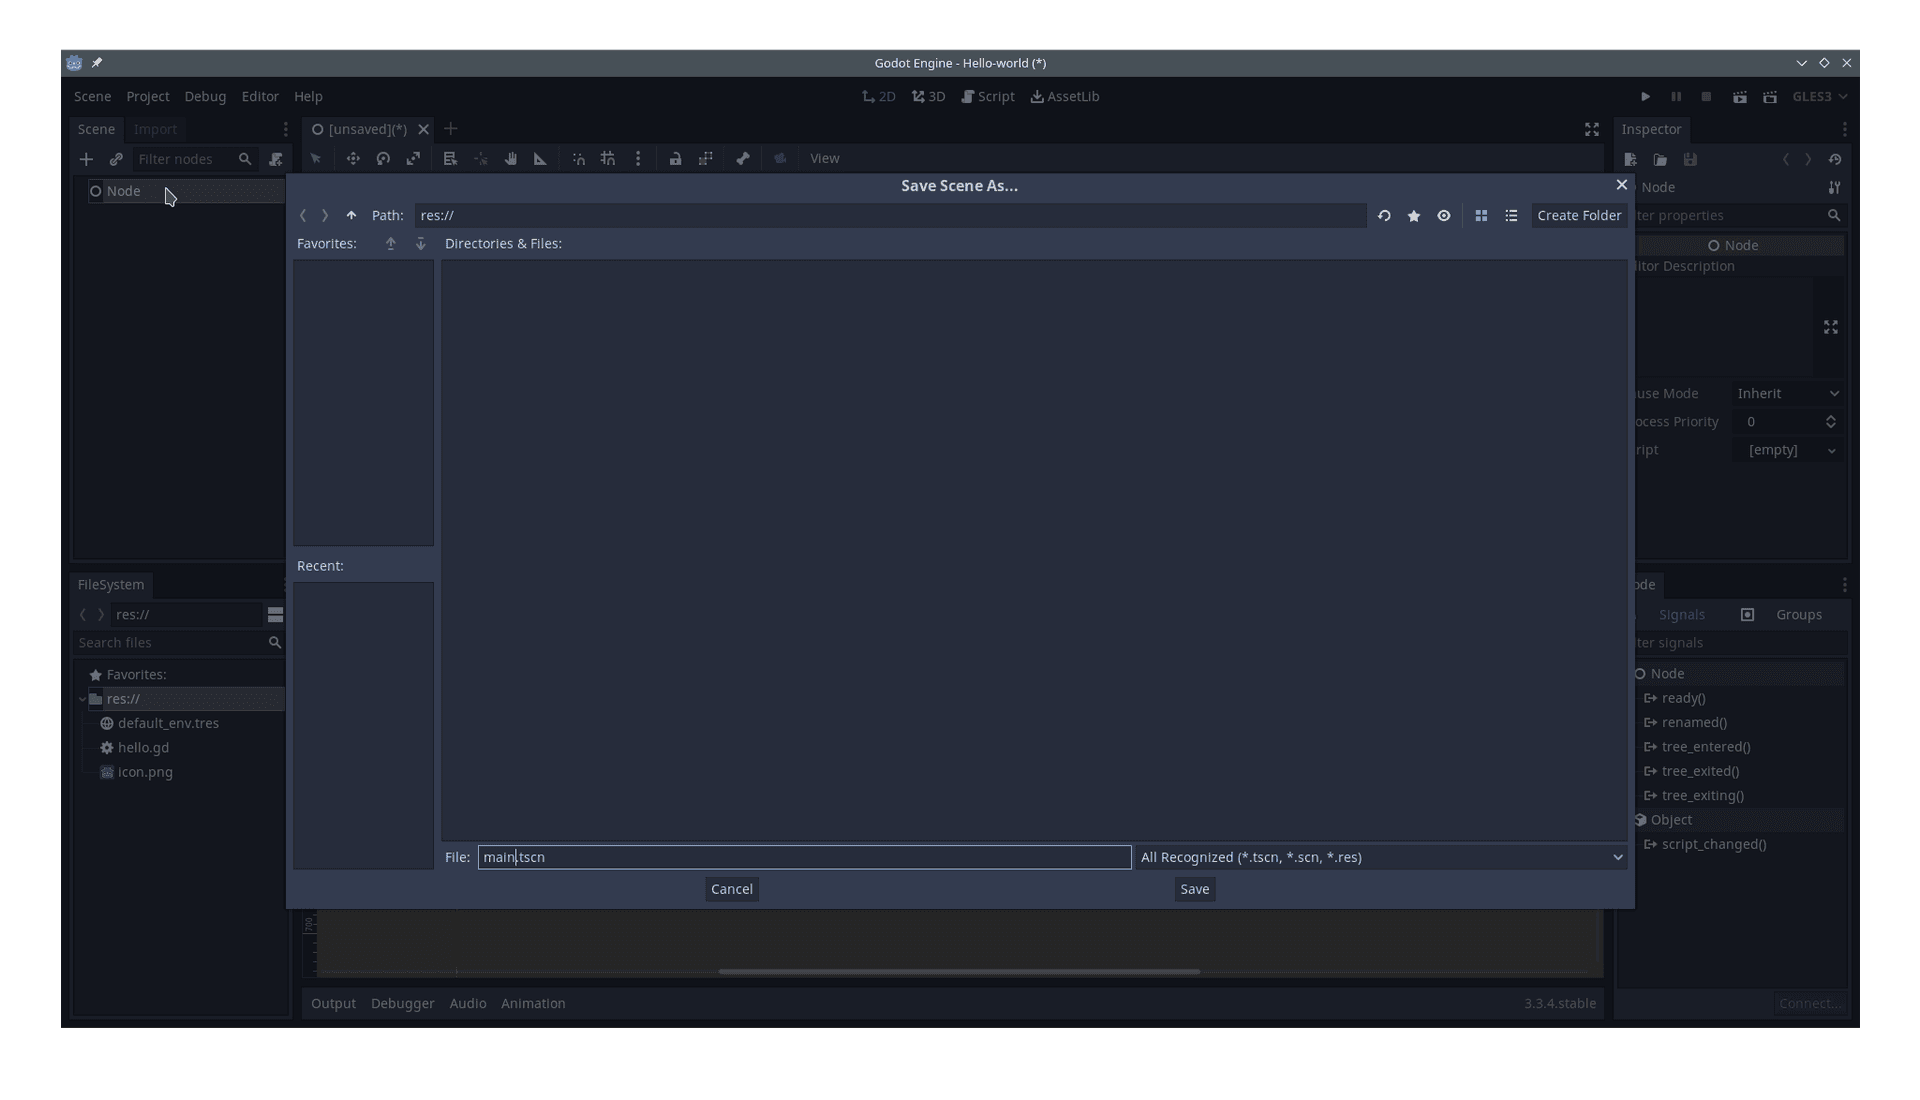This screenshot has height=1100, width=1920.
Task: Expand the res:// folder in FileSystem
Action: click(82, 699)
